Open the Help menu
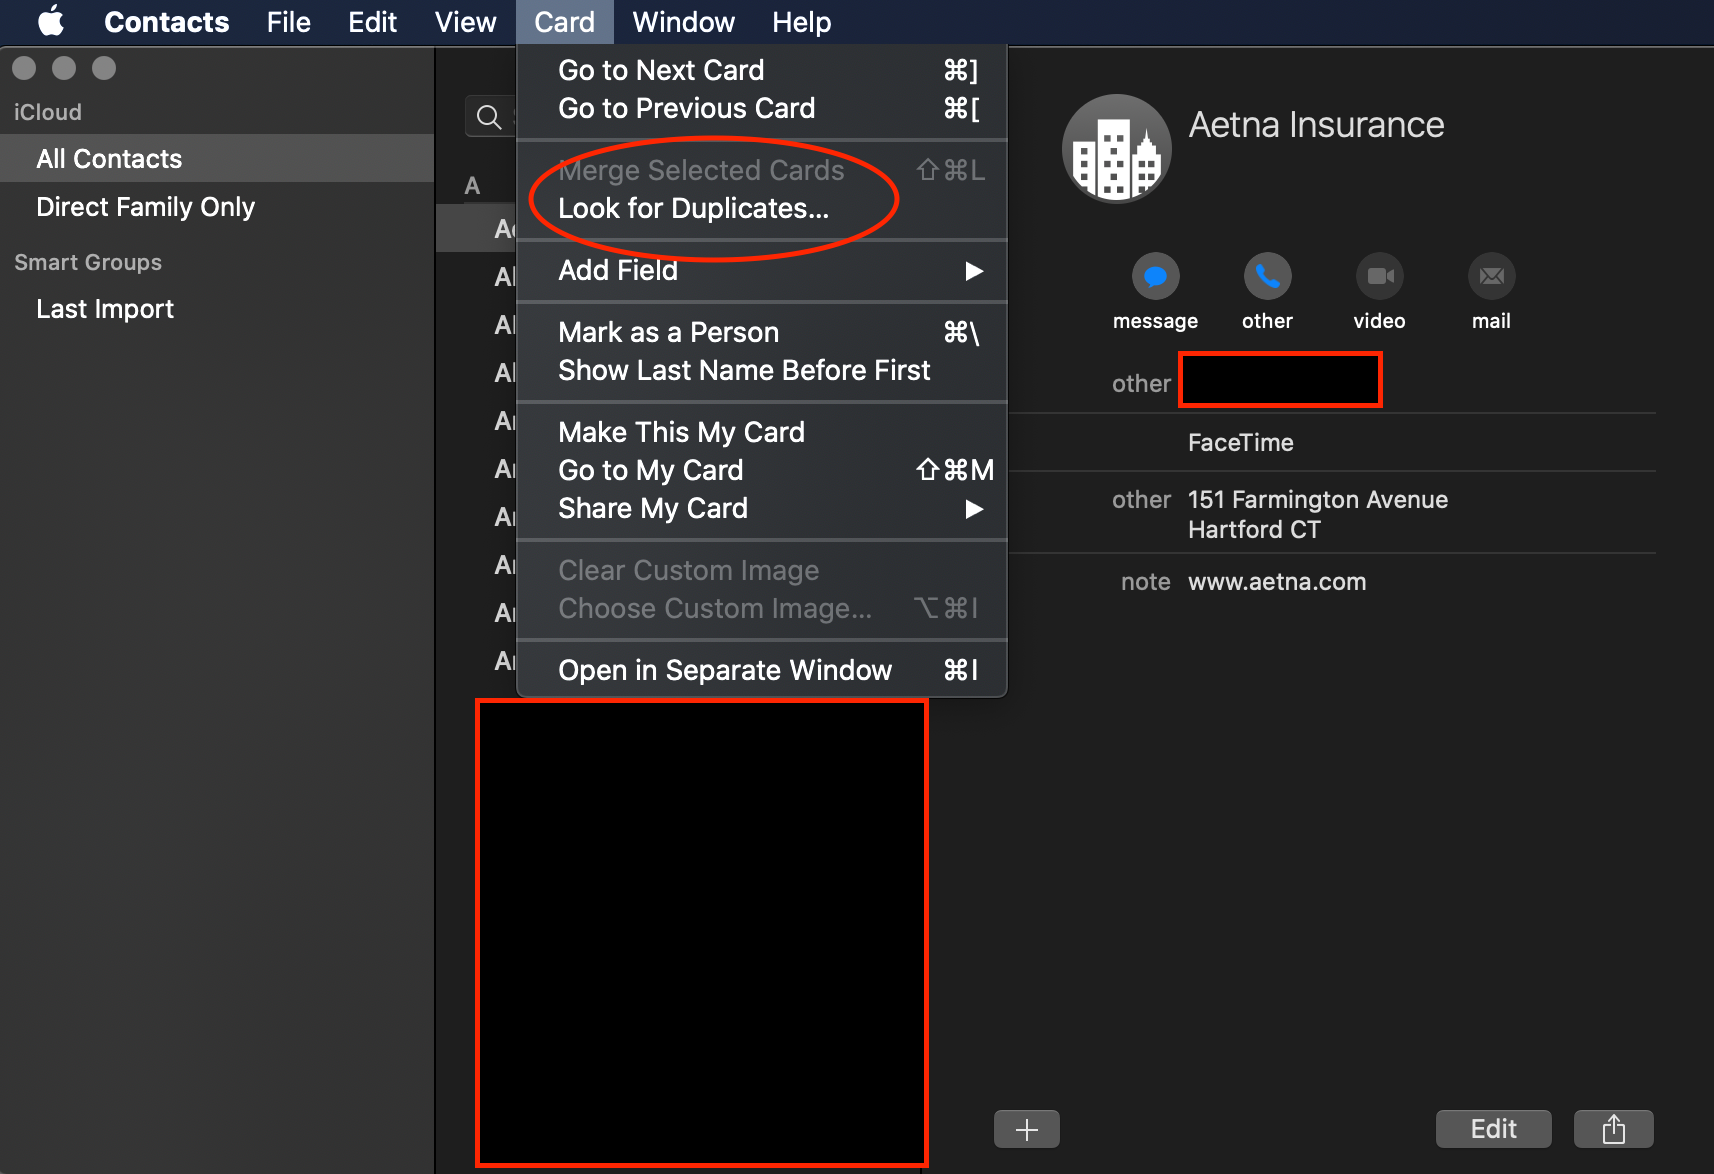This screenshot has width=1714, height=1174. click(x=802, y=22)
